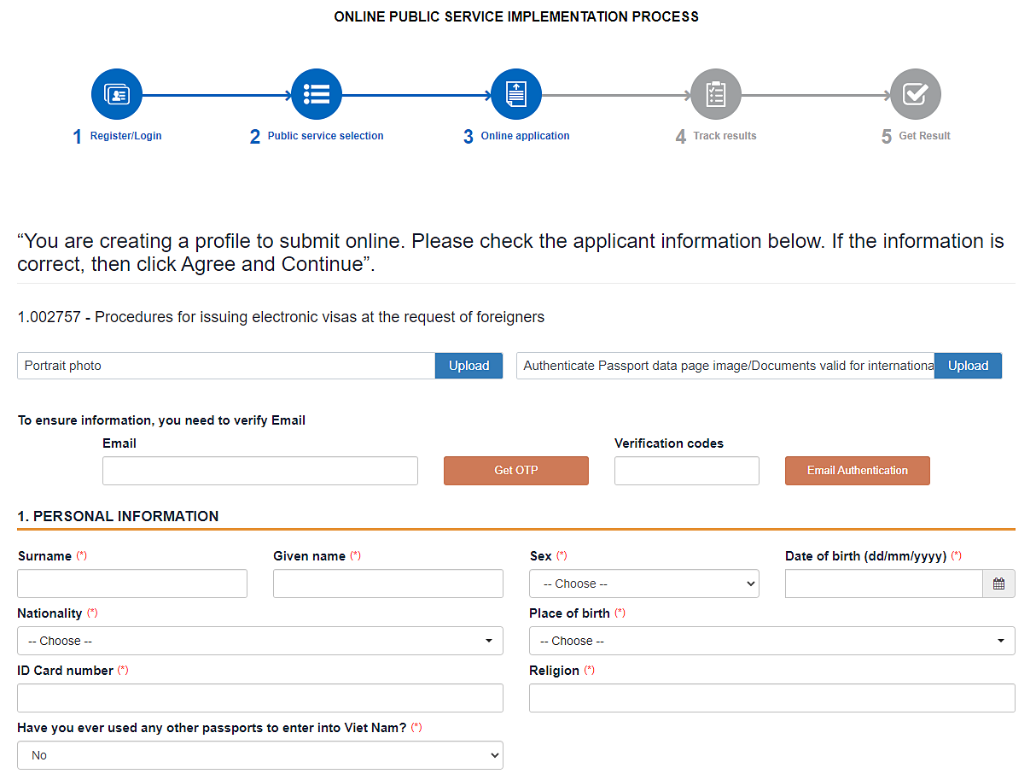This screenshot has height=777, width=1036.
Task: Upload a portrait photo
Action: (x=468, y=366)
